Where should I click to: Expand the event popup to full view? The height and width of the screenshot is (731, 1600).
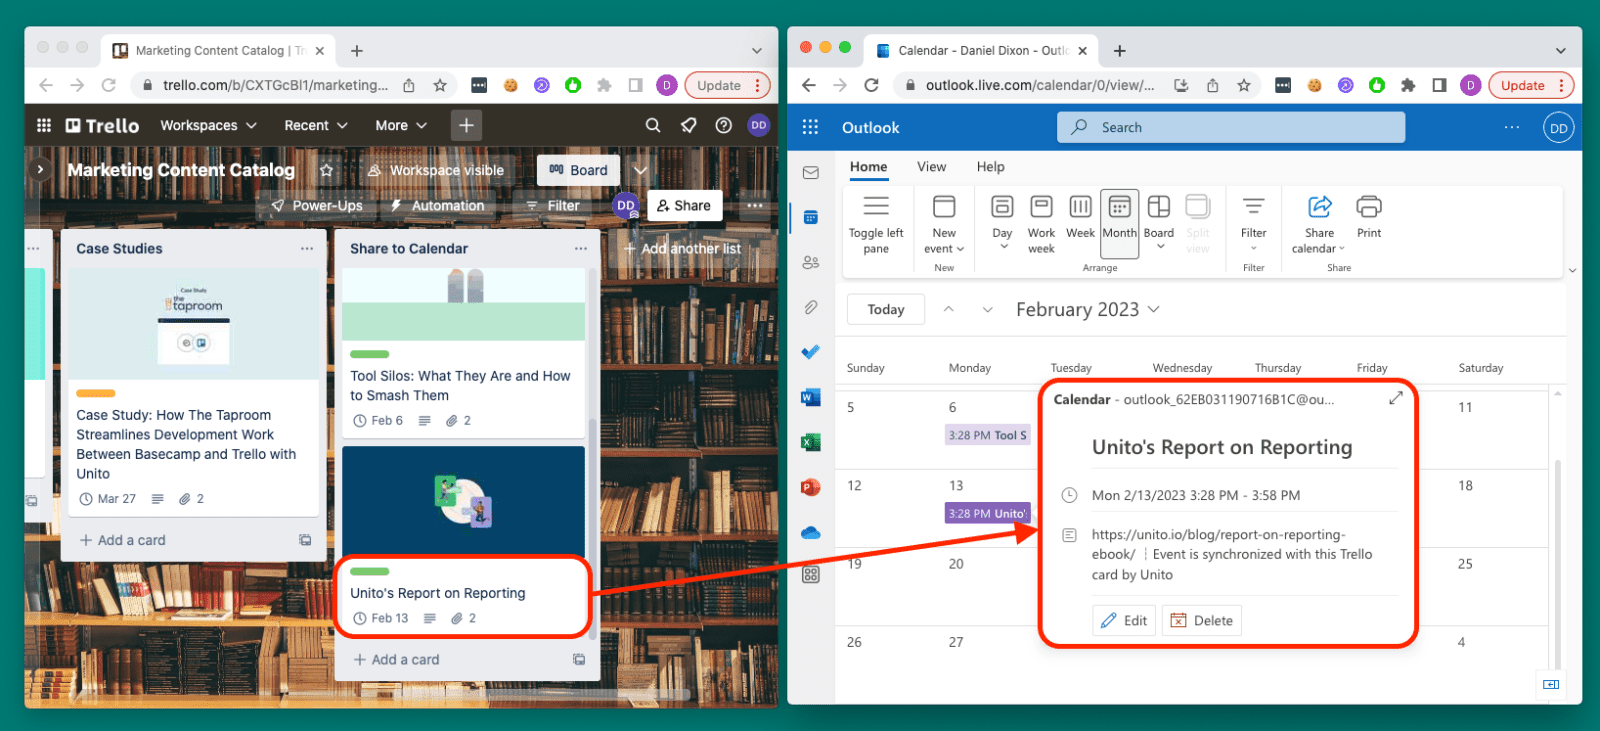click(x=1395, y=398)
